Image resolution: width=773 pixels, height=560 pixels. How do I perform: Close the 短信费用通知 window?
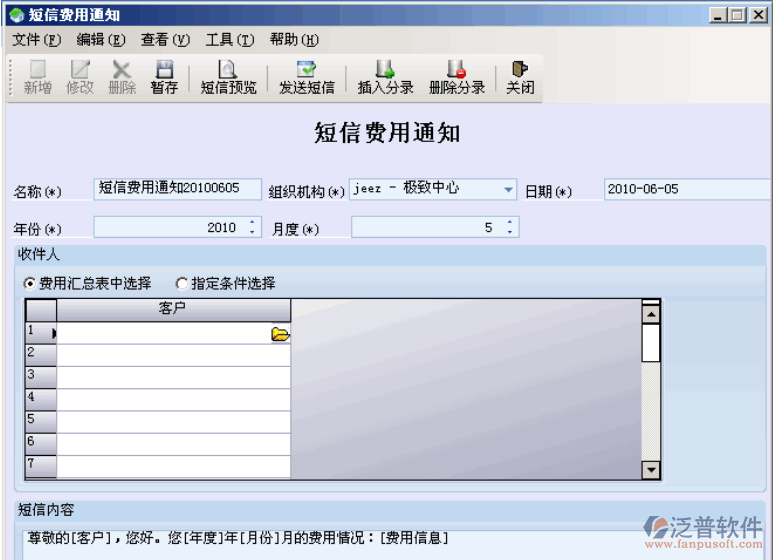758,15
